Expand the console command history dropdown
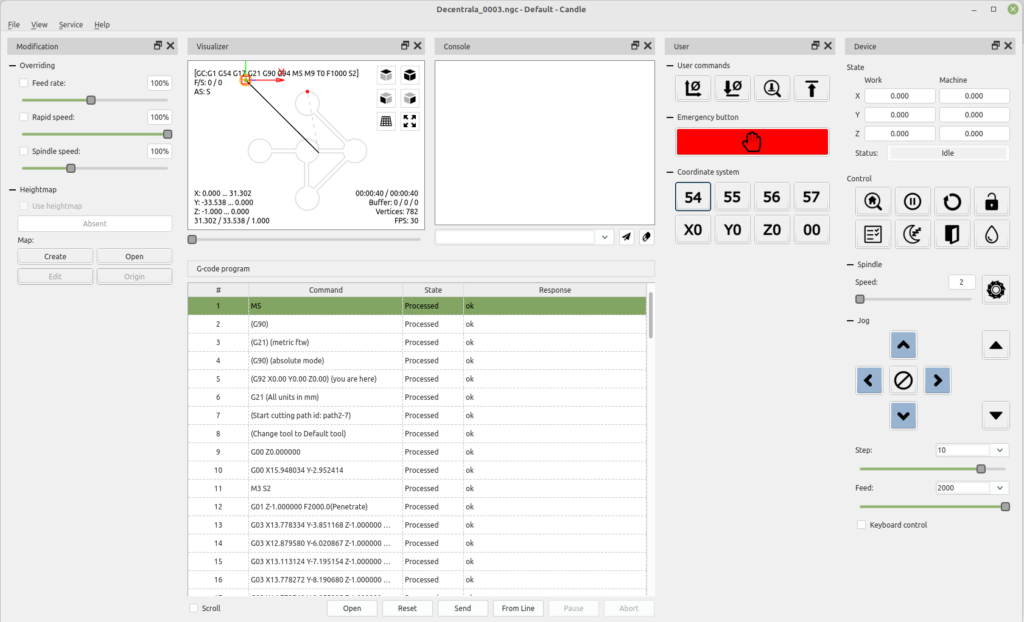The height and width of the screenshot is (622, 1024). [604, 237]
